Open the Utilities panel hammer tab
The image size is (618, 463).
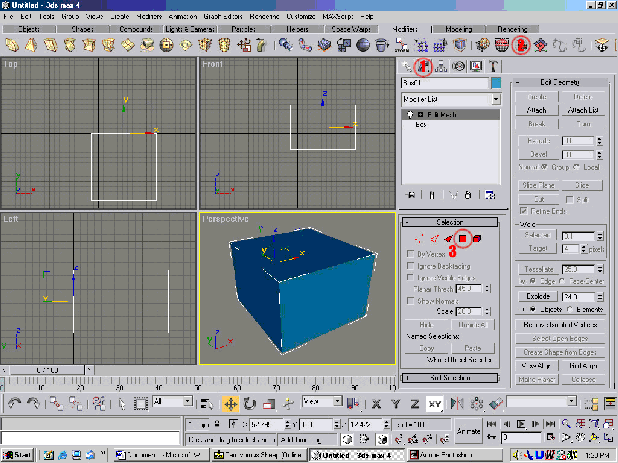[493, 67]
